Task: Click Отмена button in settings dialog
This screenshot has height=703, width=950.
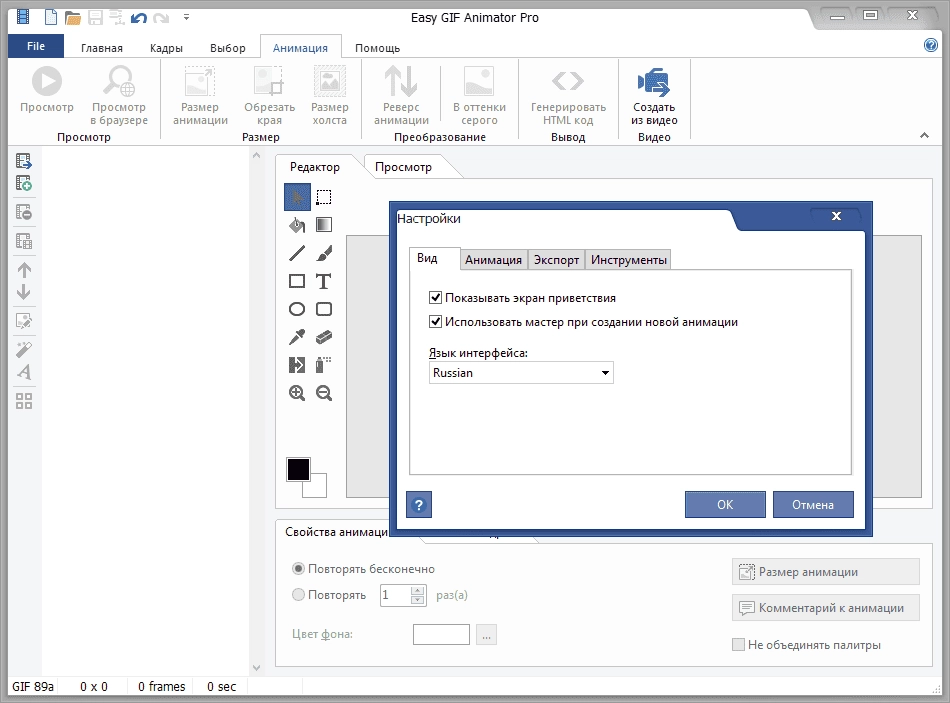Action: click(x=813, y=504)
